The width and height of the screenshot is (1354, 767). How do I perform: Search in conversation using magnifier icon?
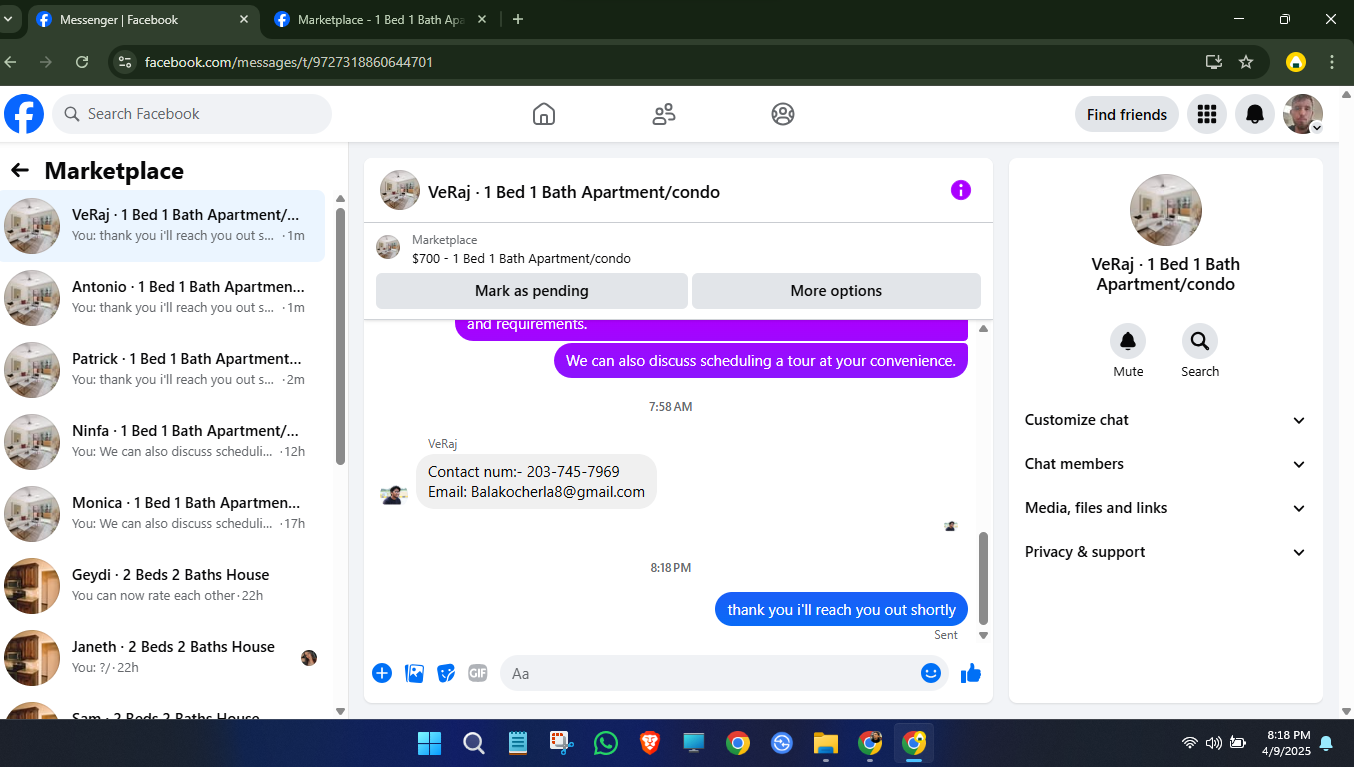point(1200,342)
